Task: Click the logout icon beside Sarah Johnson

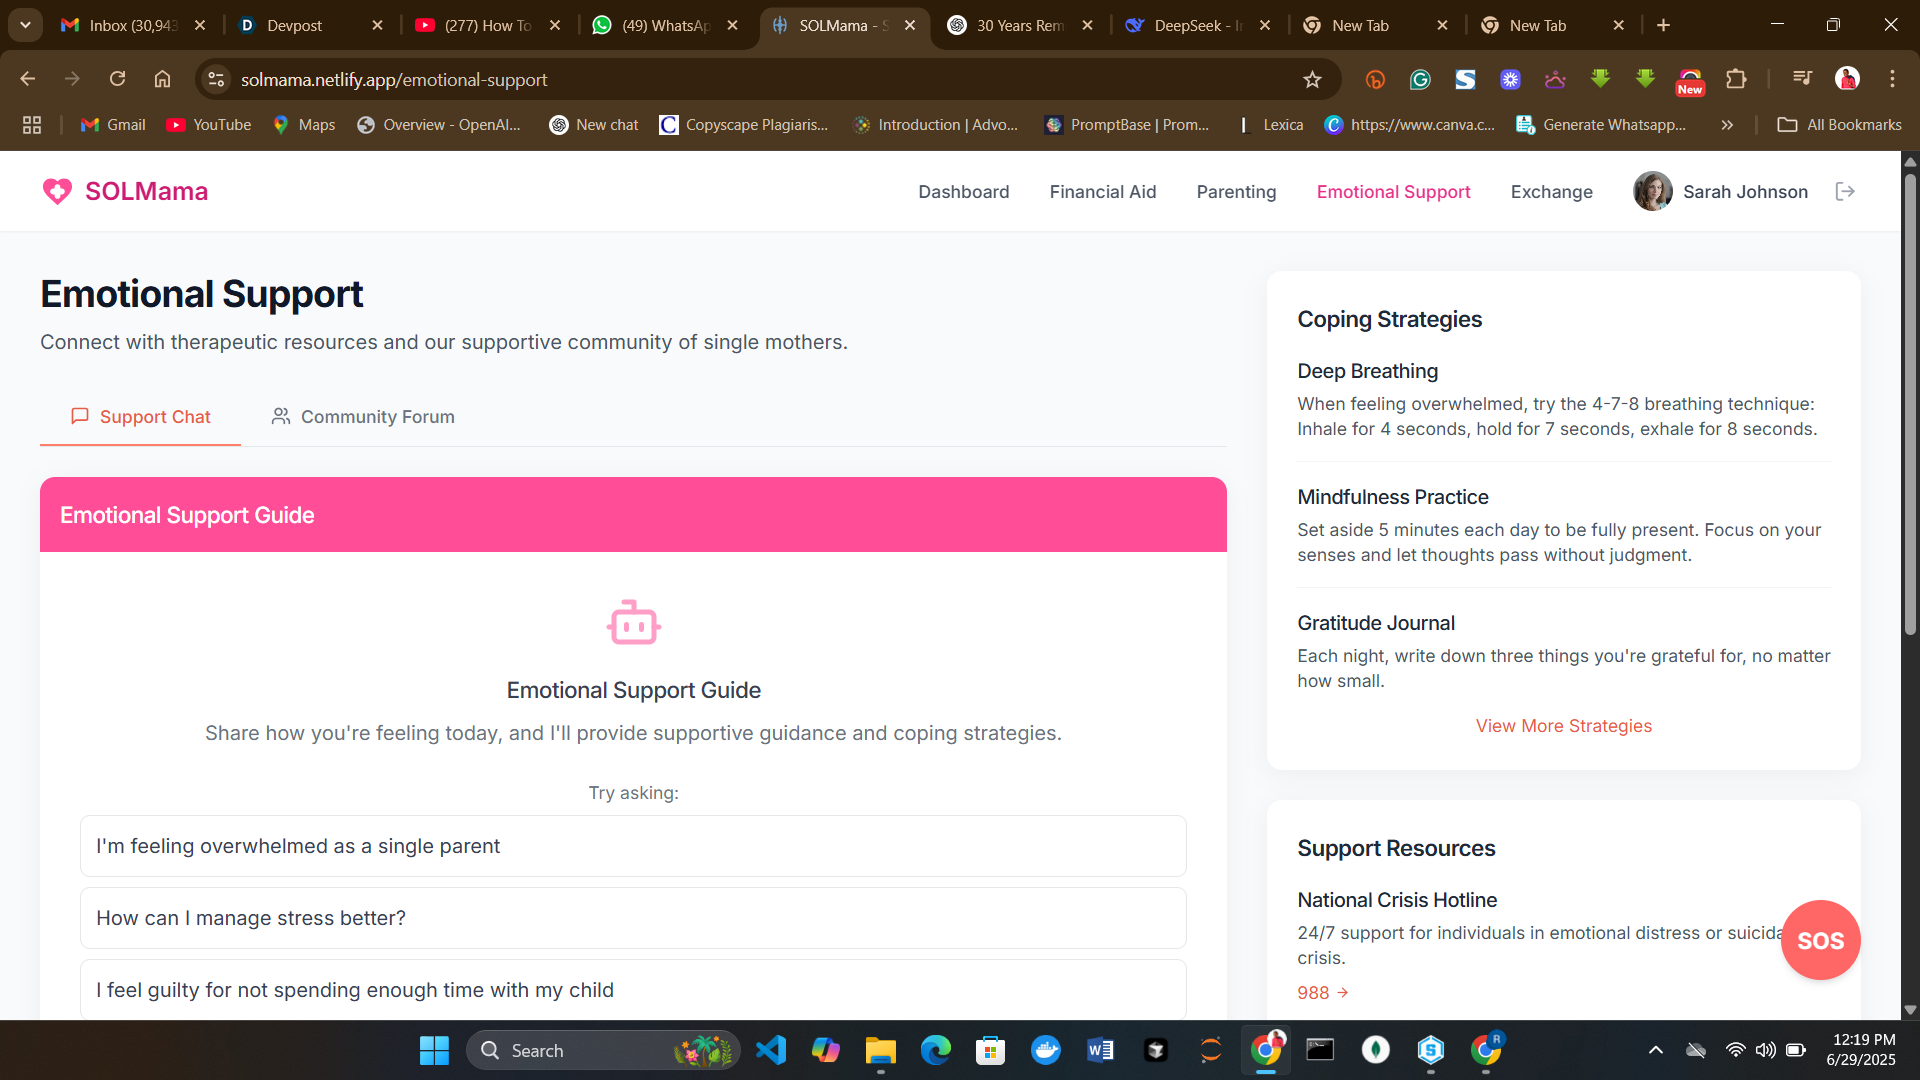Action: pos(1845,191)
